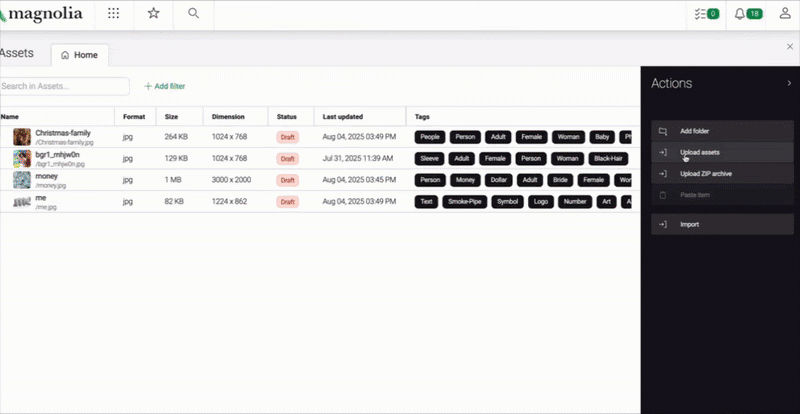Viewport: 800px width, 414px height.
Task: Open the tasks checklist icon
Action: pos(706,14)
